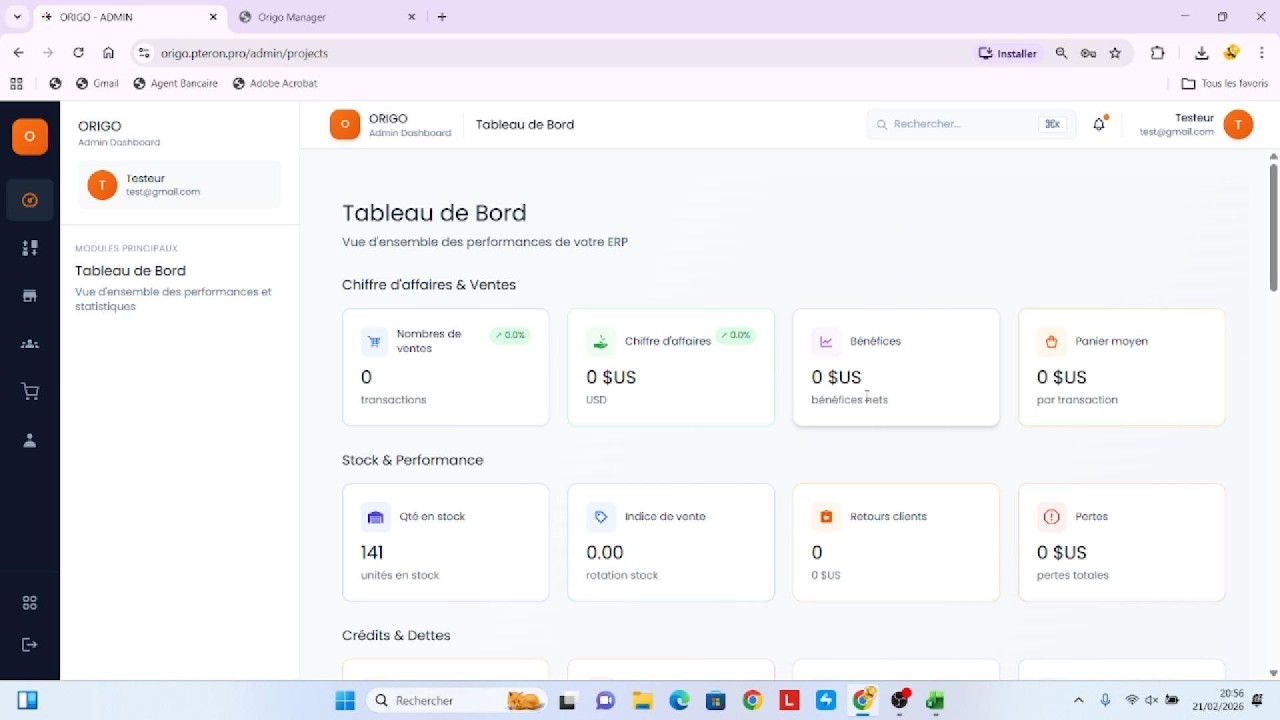Open the apps grid icon in sidebar
Screen dimensions: 1280x720
30,603
